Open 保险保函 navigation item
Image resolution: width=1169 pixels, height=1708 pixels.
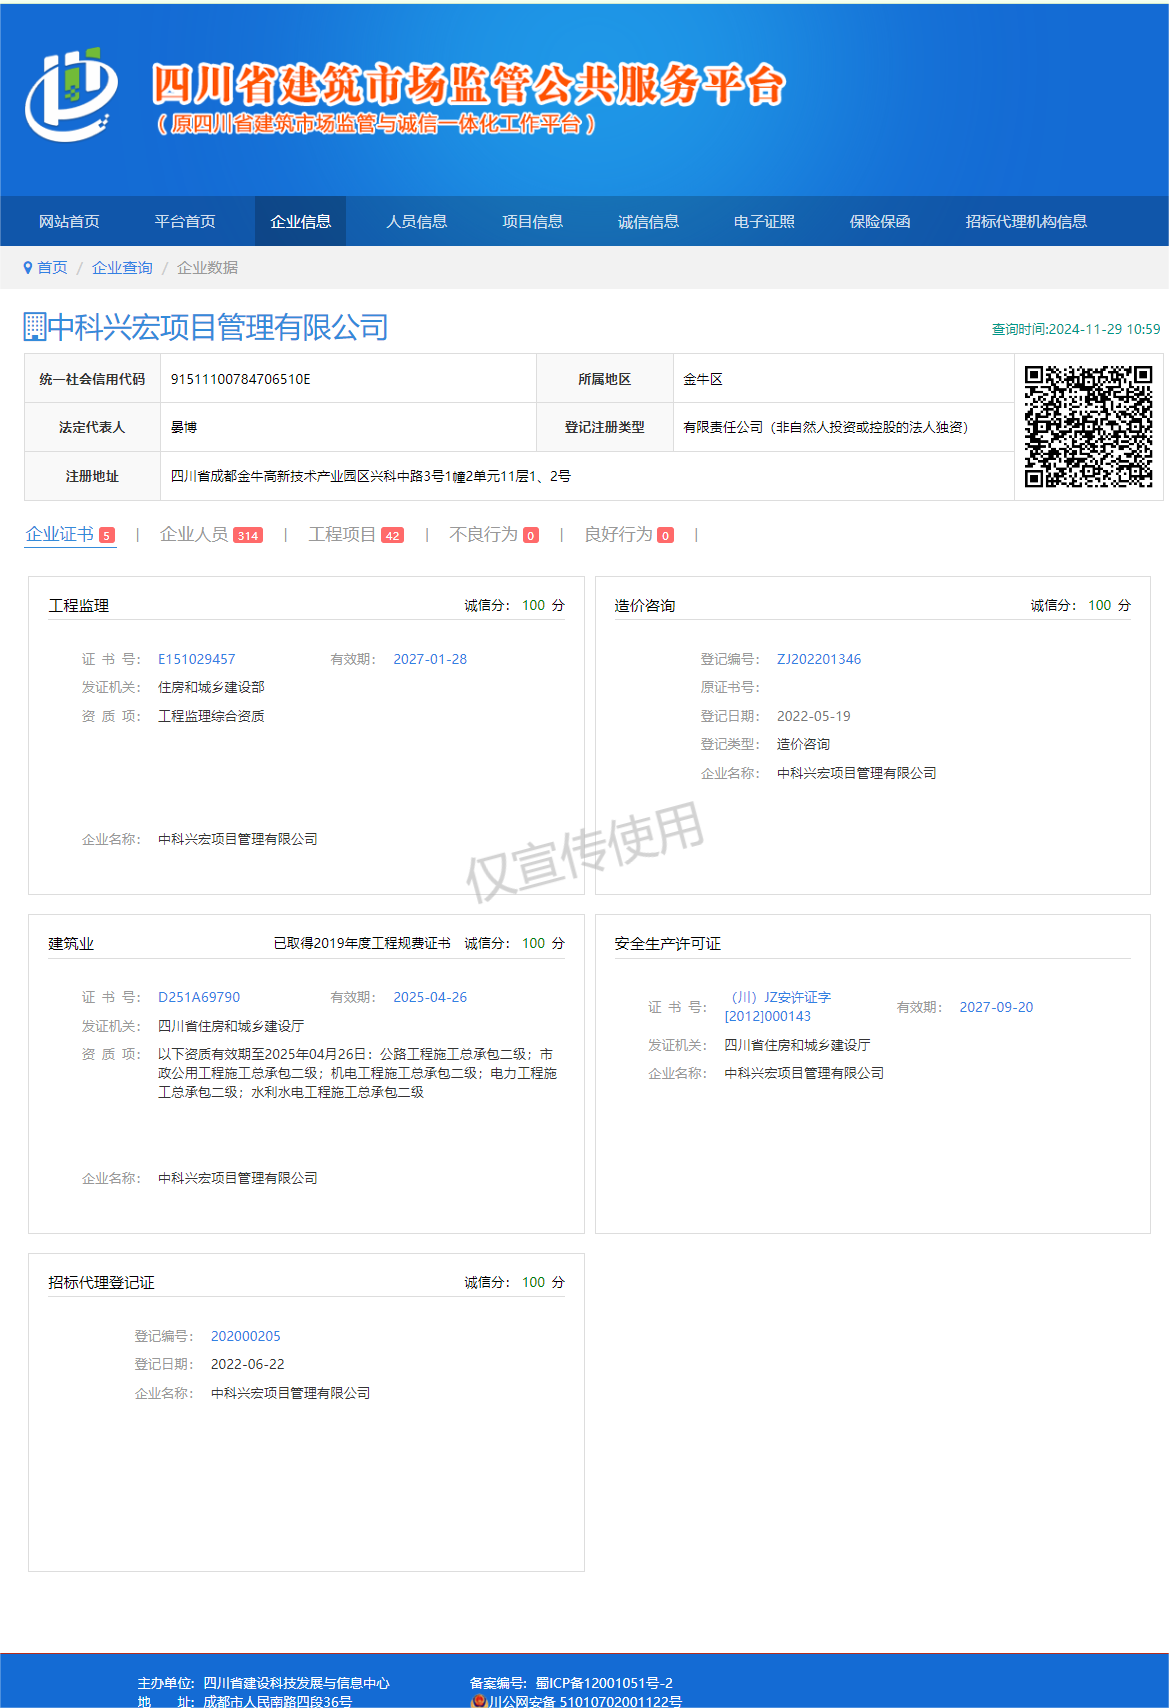[x=880, y=221]
